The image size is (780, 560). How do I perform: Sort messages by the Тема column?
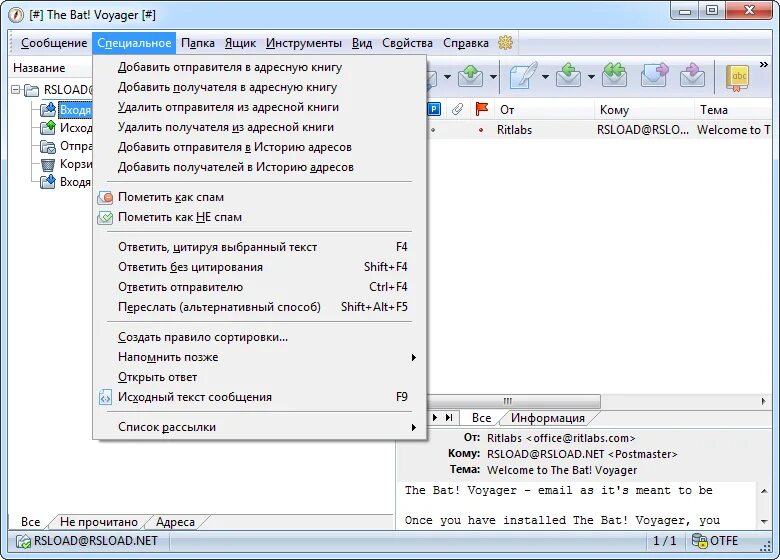tap(713, 109)
